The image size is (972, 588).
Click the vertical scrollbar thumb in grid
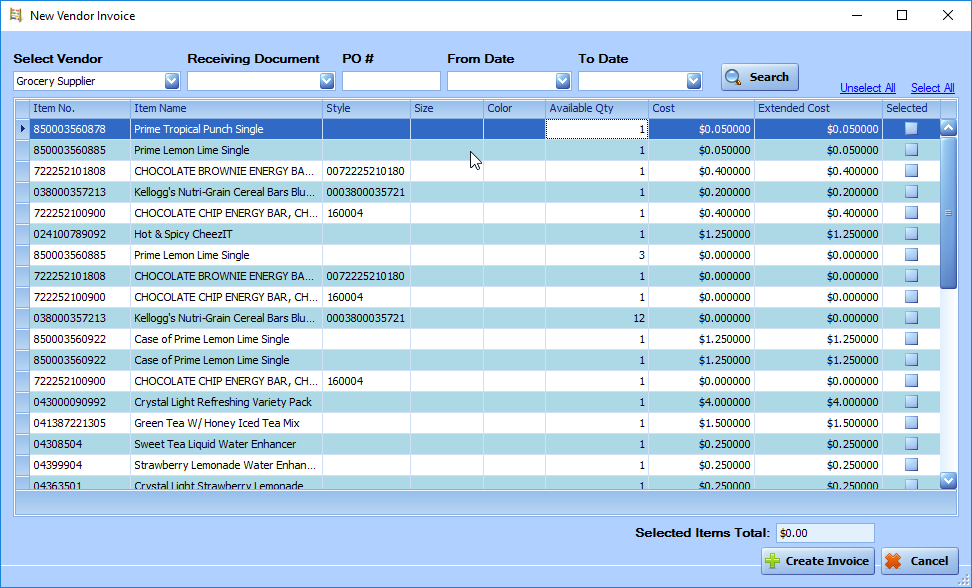click(x=948, y=212)
